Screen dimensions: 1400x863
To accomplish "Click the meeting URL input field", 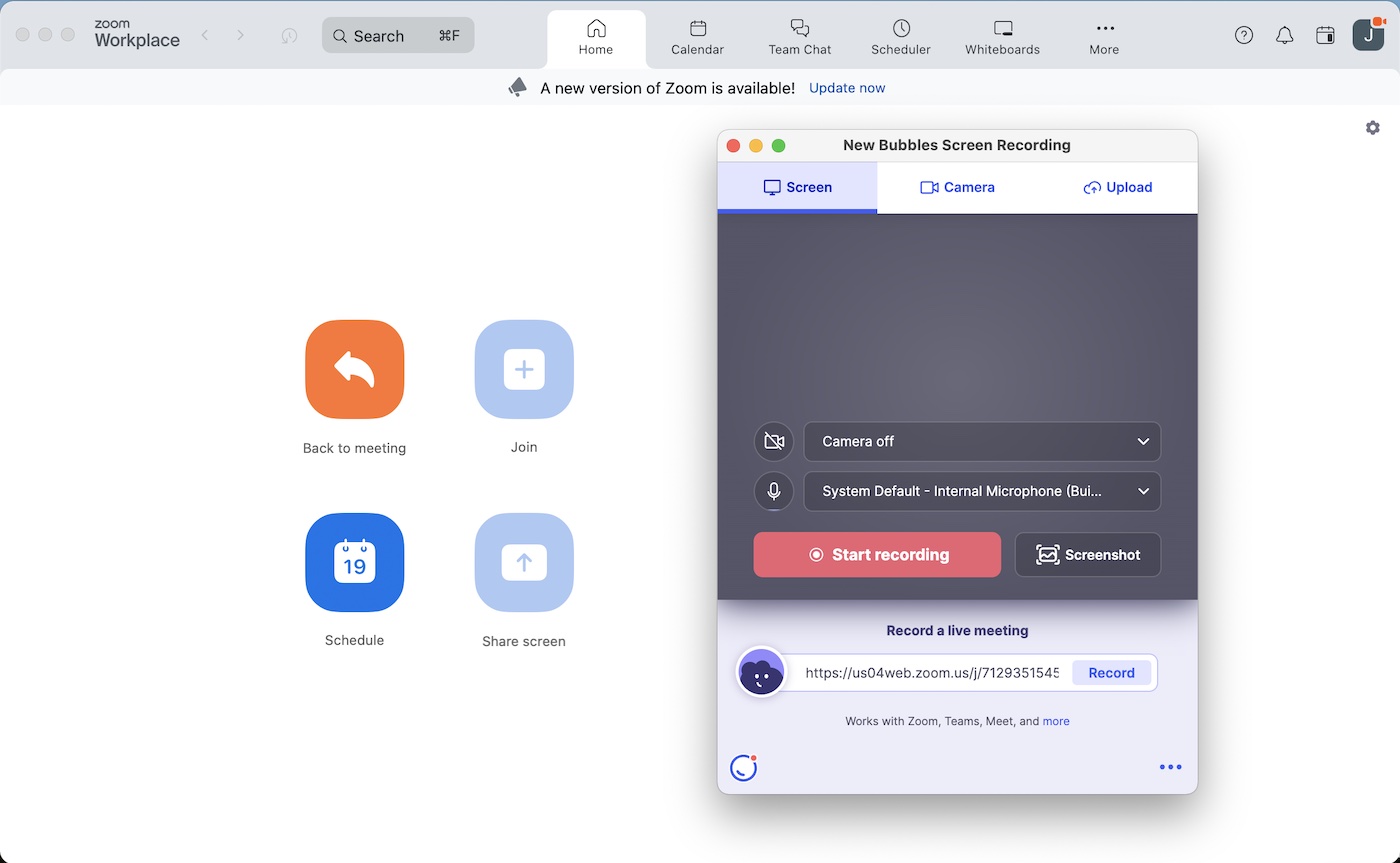I will (x=931, y=673).
